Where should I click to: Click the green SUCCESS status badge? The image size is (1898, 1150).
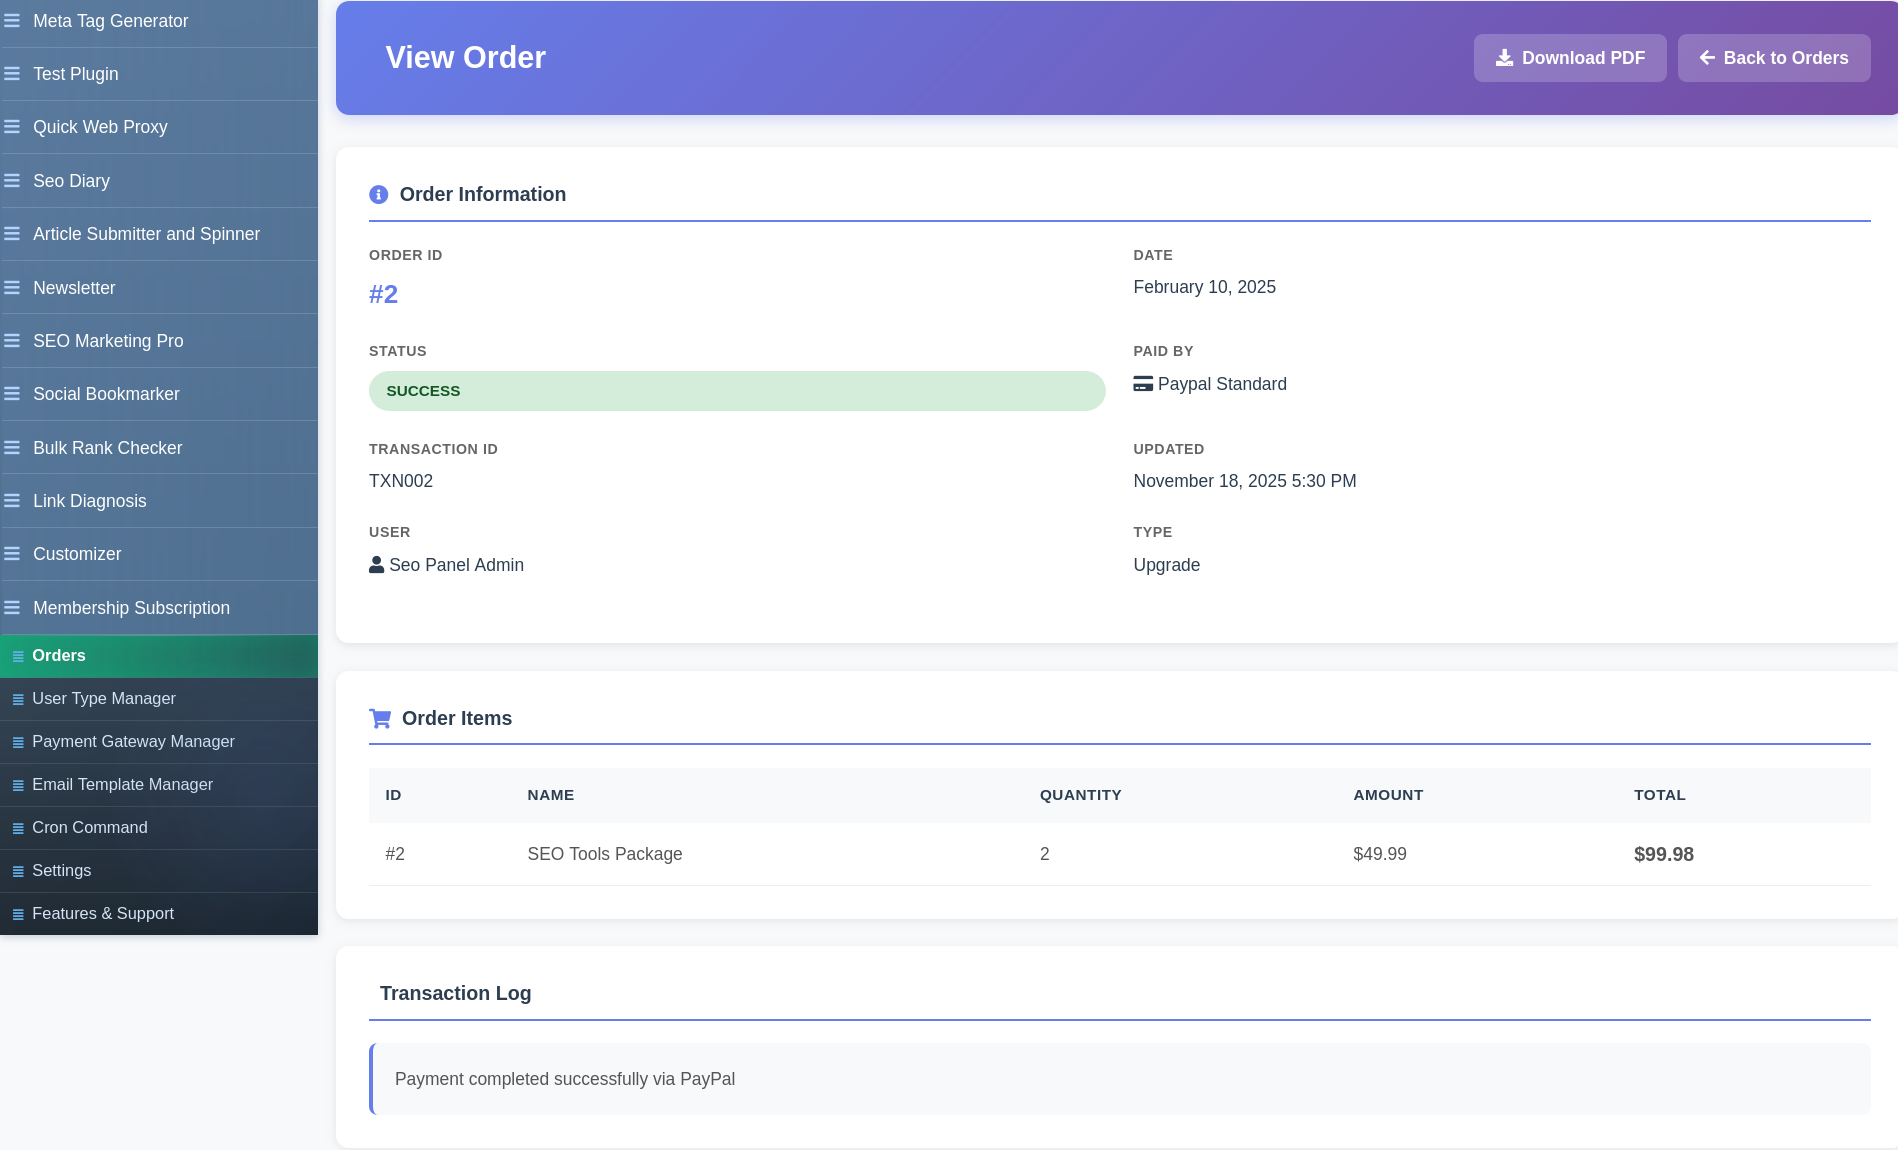[x=736, y=391]
